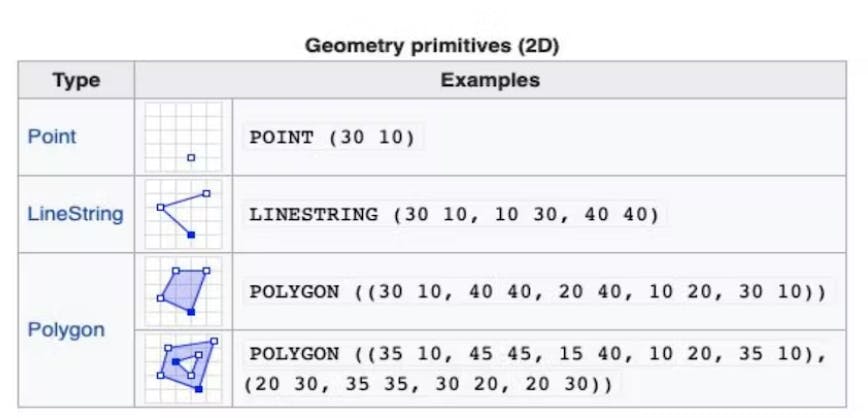Image resolution: width=868 pixels, height=418 pixels.
Task: Click the POLYGON ((30 10, 40 40... code text
Action: point(537,291)
